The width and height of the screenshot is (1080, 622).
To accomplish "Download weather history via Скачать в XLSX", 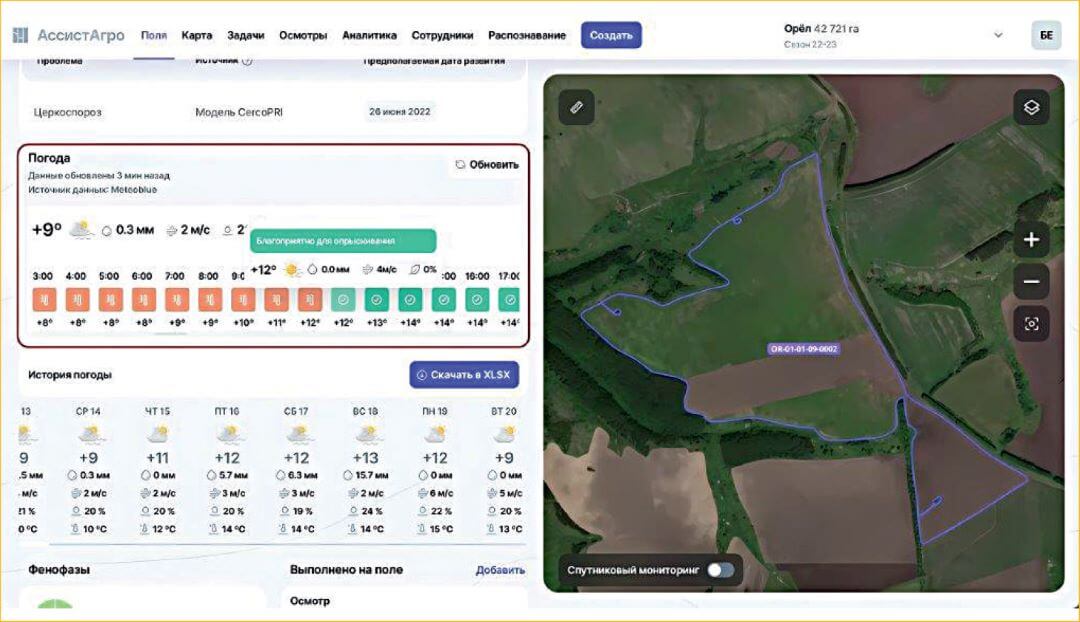I will click(464, 374).
